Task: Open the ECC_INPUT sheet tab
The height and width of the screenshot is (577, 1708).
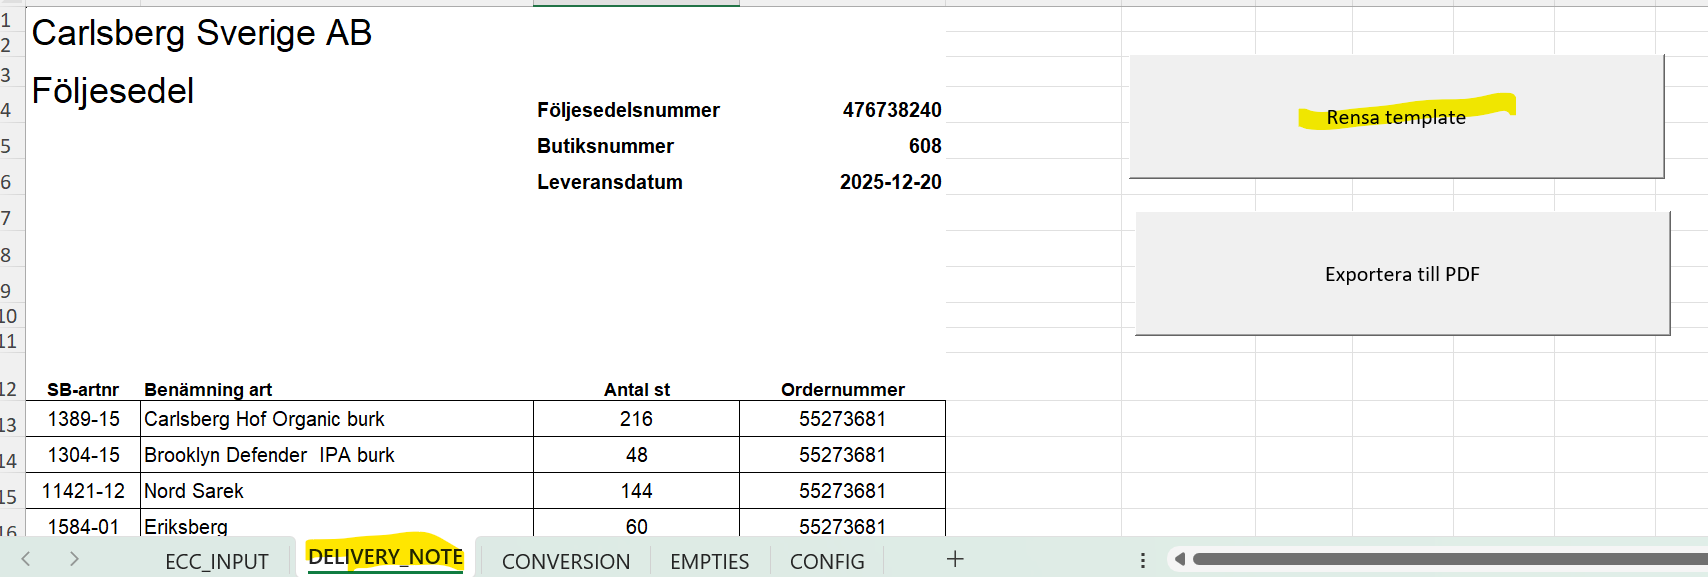Action: 217,561
